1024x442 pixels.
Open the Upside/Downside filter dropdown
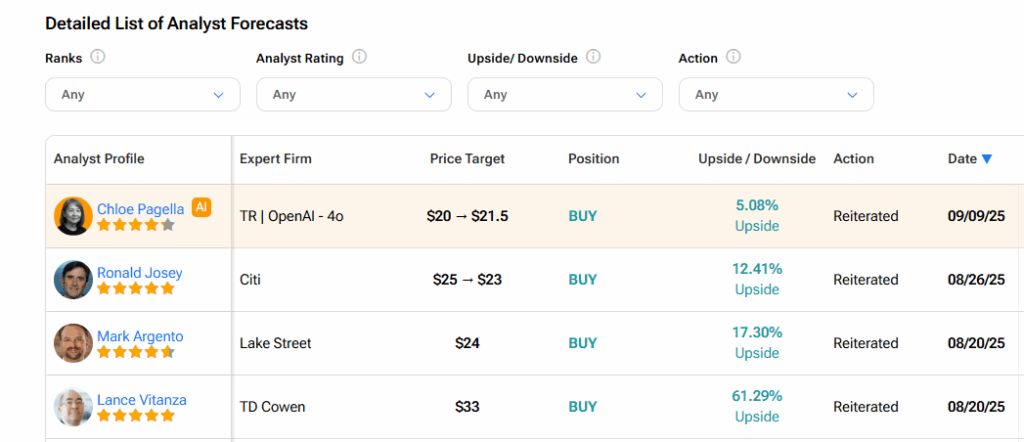[565, 95]
